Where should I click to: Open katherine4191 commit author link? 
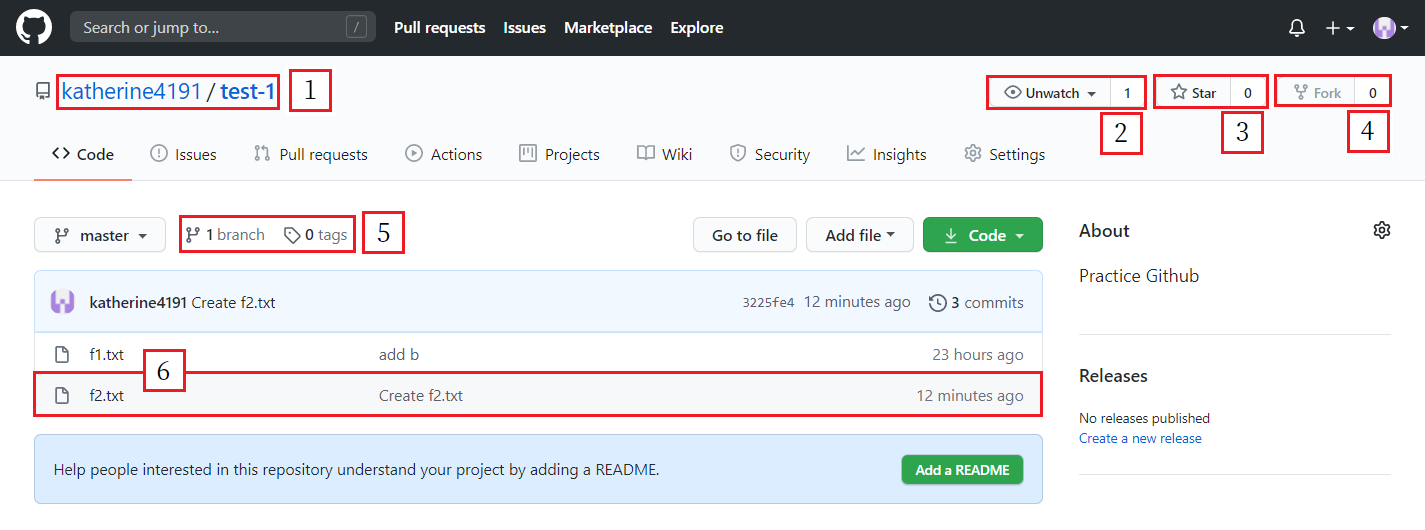[x=138, y=302]
